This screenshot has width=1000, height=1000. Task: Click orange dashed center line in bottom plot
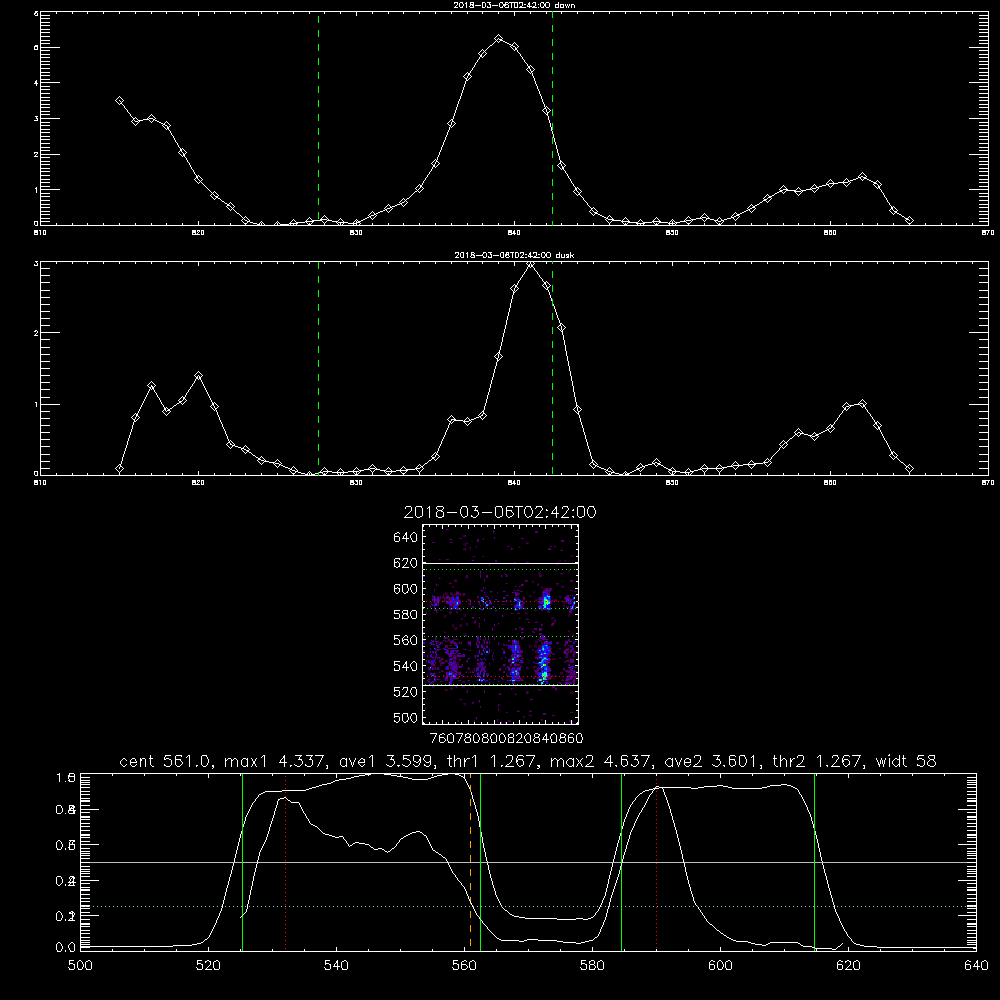pos(471,861)
